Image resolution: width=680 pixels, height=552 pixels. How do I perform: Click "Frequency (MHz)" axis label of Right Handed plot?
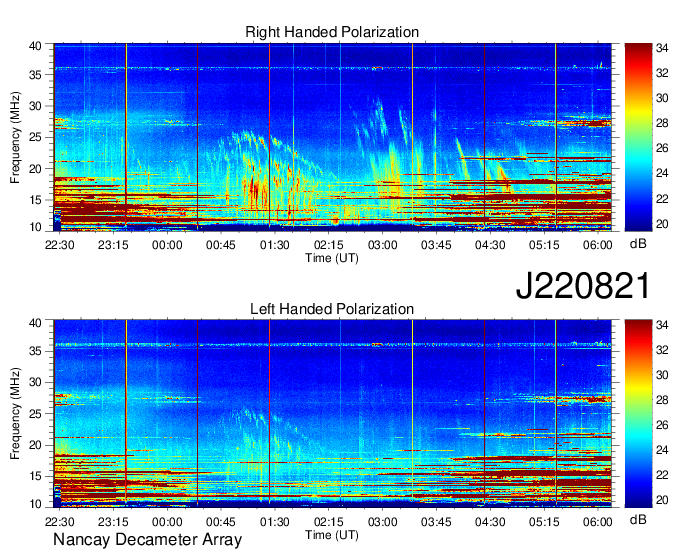(x=15, y=137)
